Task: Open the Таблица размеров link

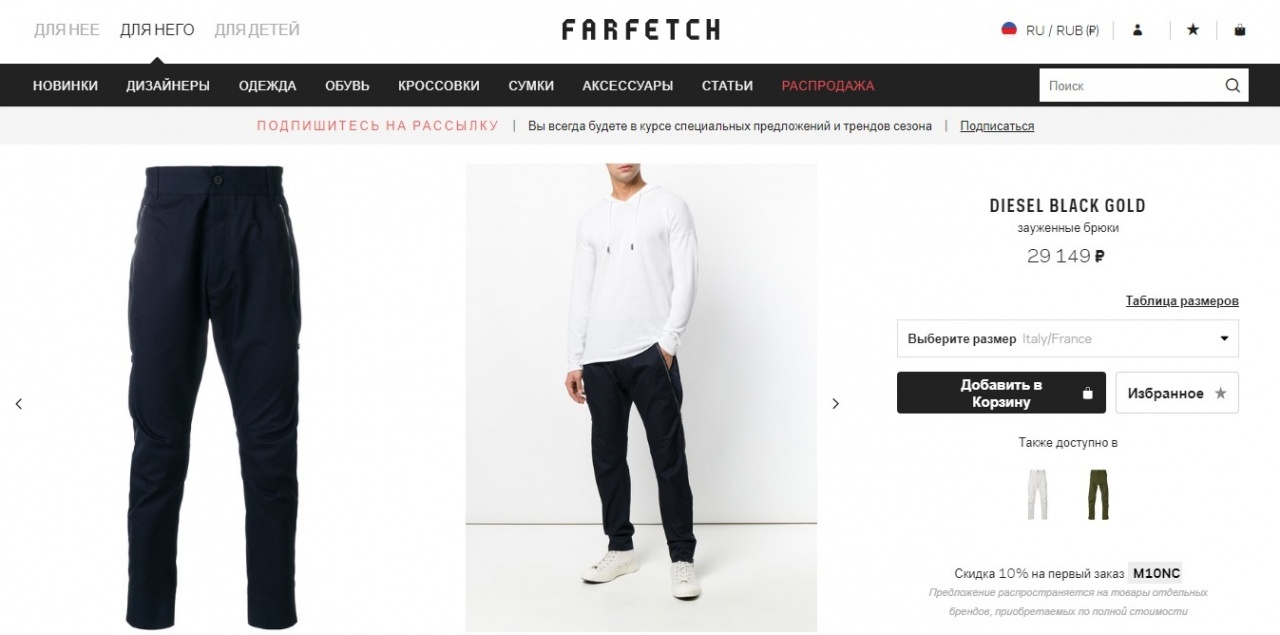Action: tap(1182, 301)
